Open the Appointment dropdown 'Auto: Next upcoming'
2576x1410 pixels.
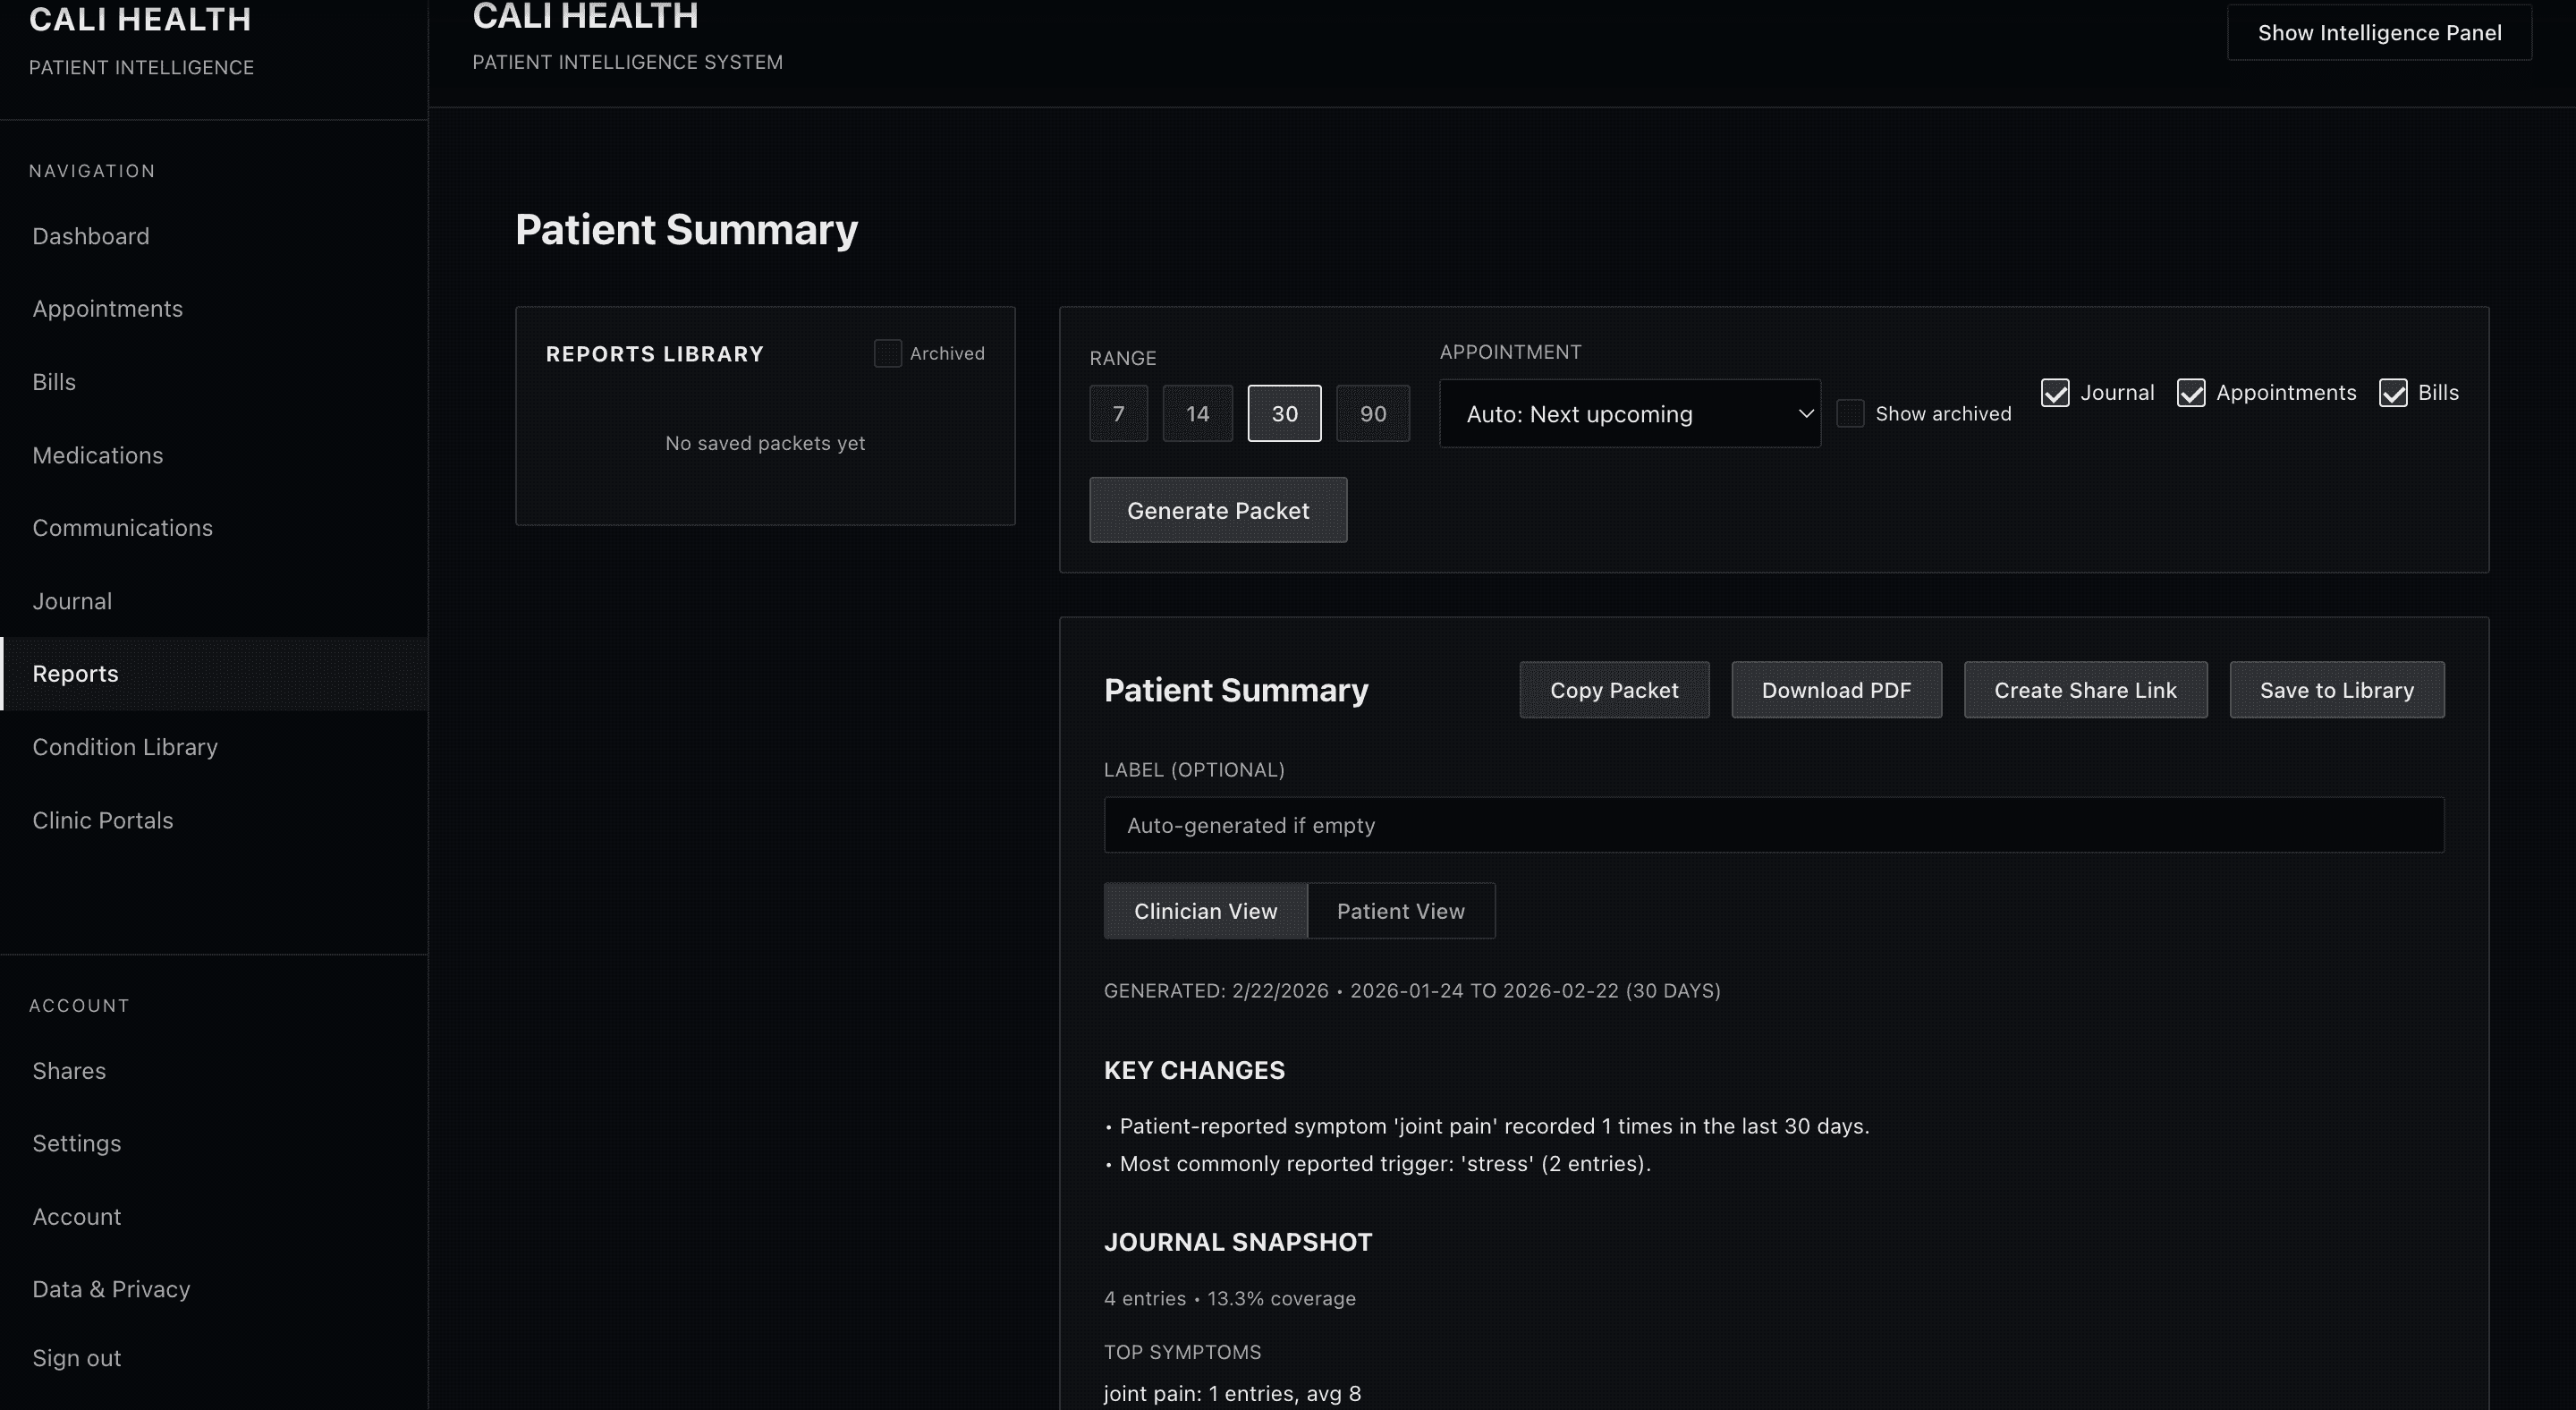[x=1629, y=413]
